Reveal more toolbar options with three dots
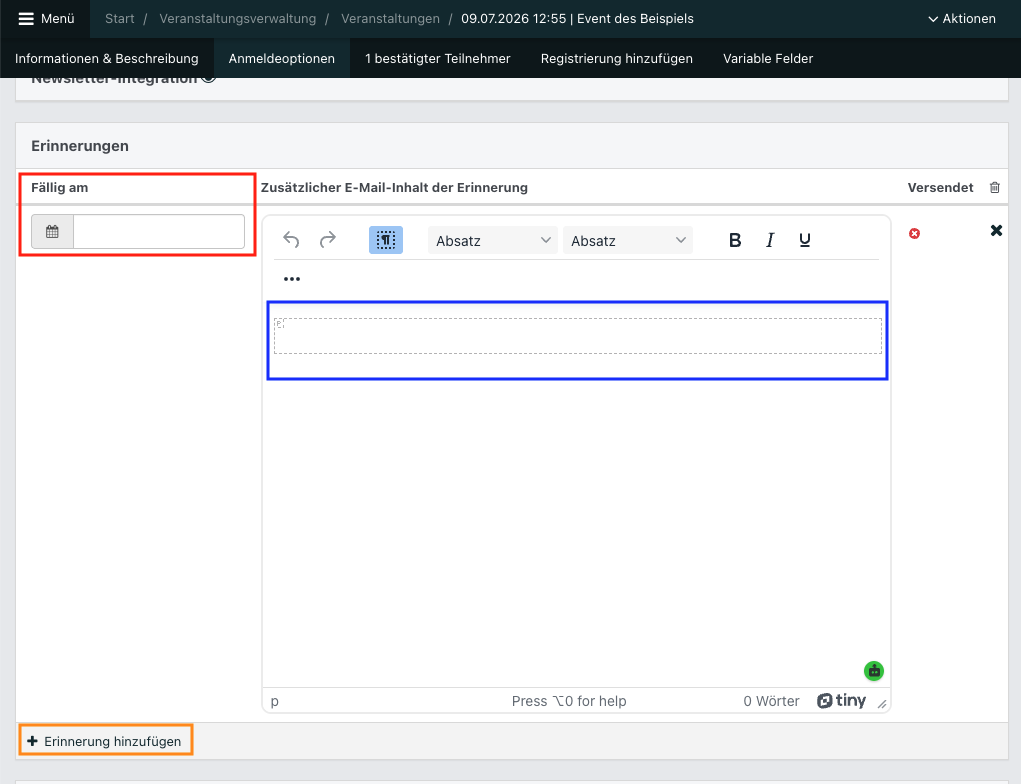 tap(292, 279)
